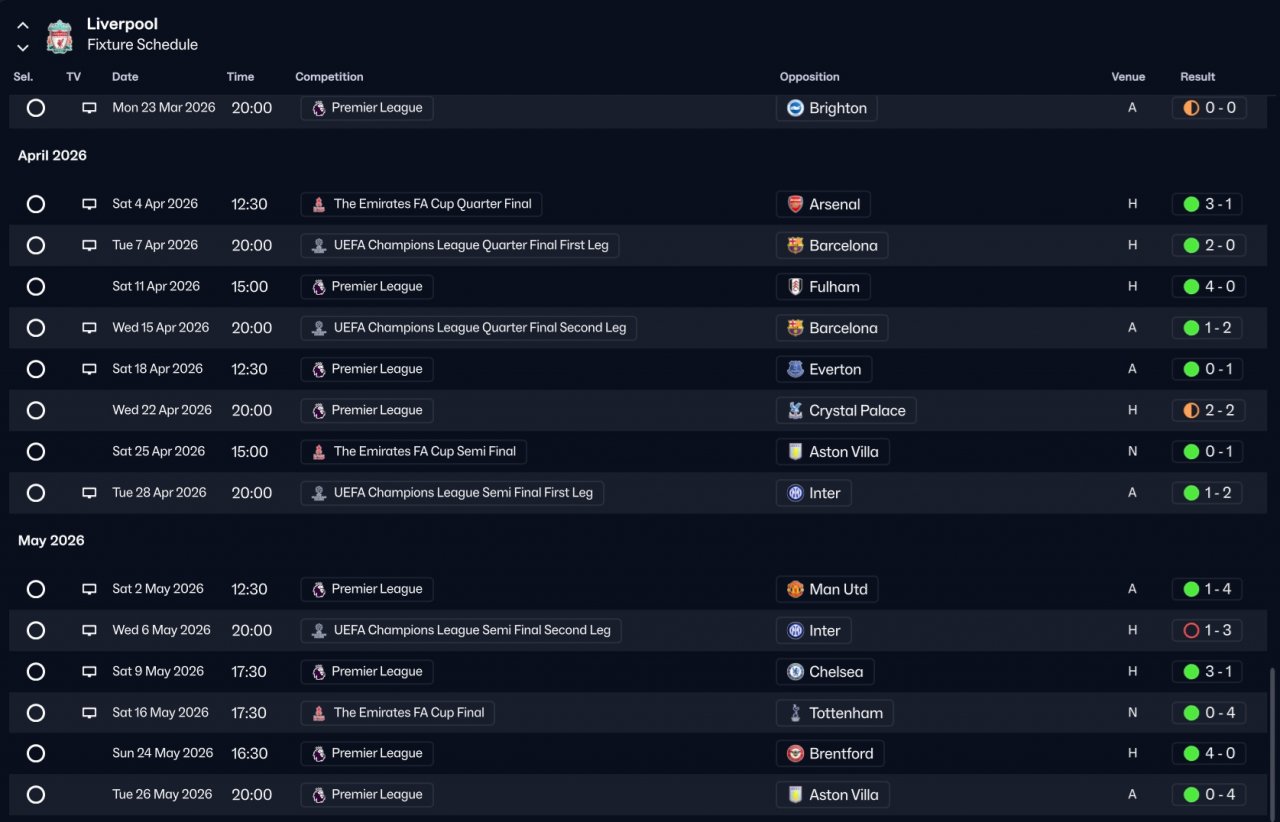This screenshot has width=1280, height=822.
Task: Sort fixtures by the Date column header
Action: point(125,77)
